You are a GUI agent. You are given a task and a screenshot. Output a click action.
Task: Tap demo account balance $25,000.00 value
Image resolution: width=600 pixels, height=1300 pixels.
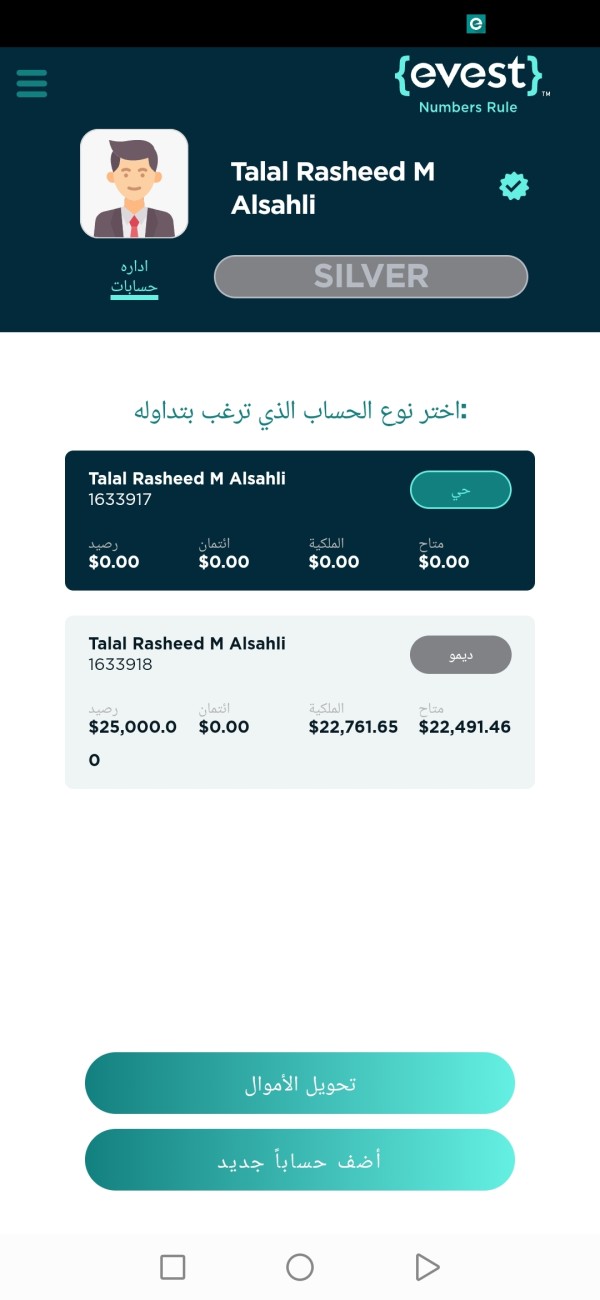[x=133, y=743]
